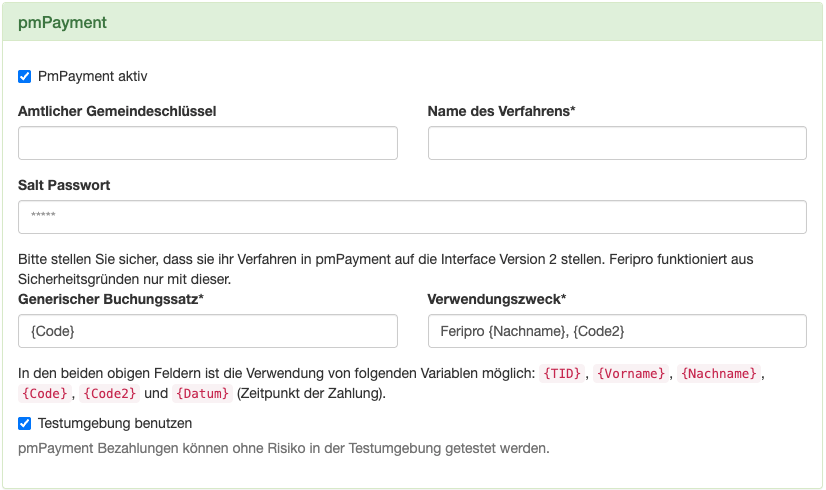The width and height of the screenshot is (826, 490).
Task: Click the Amtlicher Gemeindeschlüssel label
Action: tap(117, 111)
